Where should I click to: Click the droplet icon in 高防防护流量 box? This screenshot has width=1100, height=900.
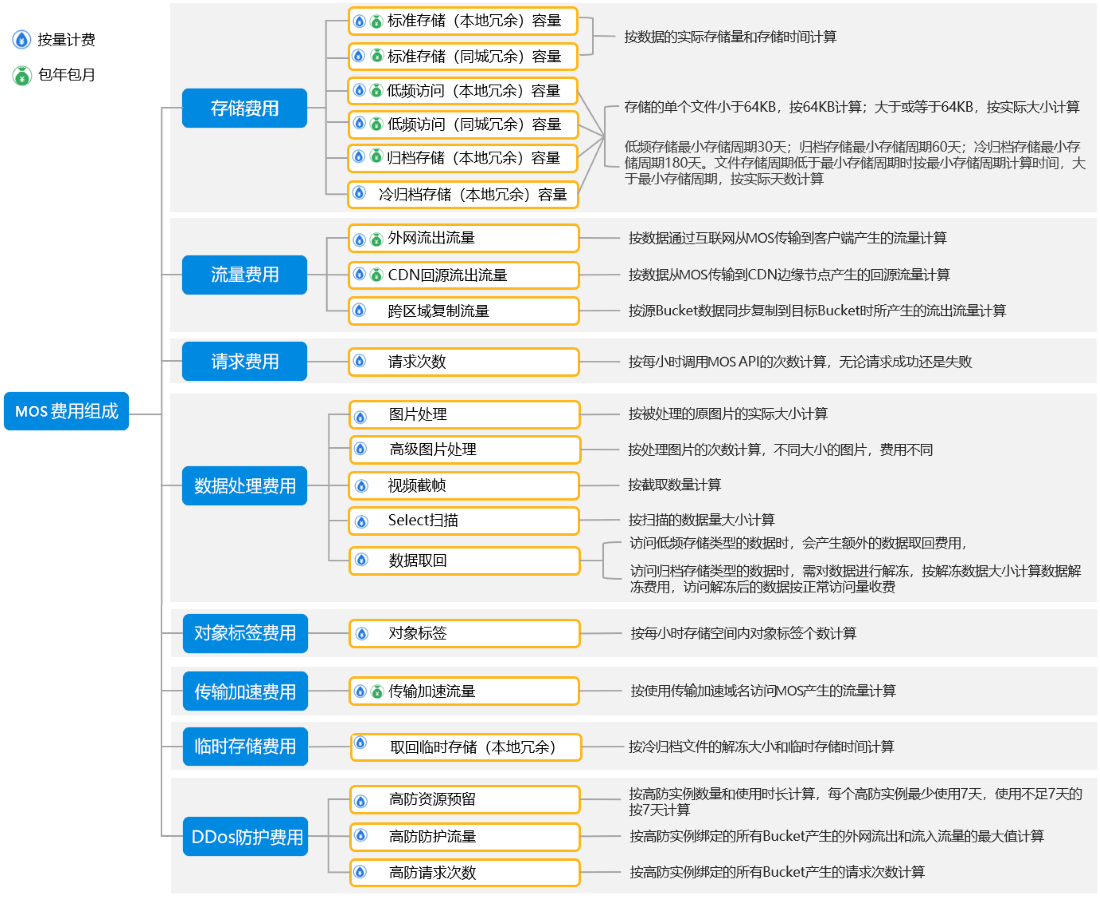click(361, 835)
